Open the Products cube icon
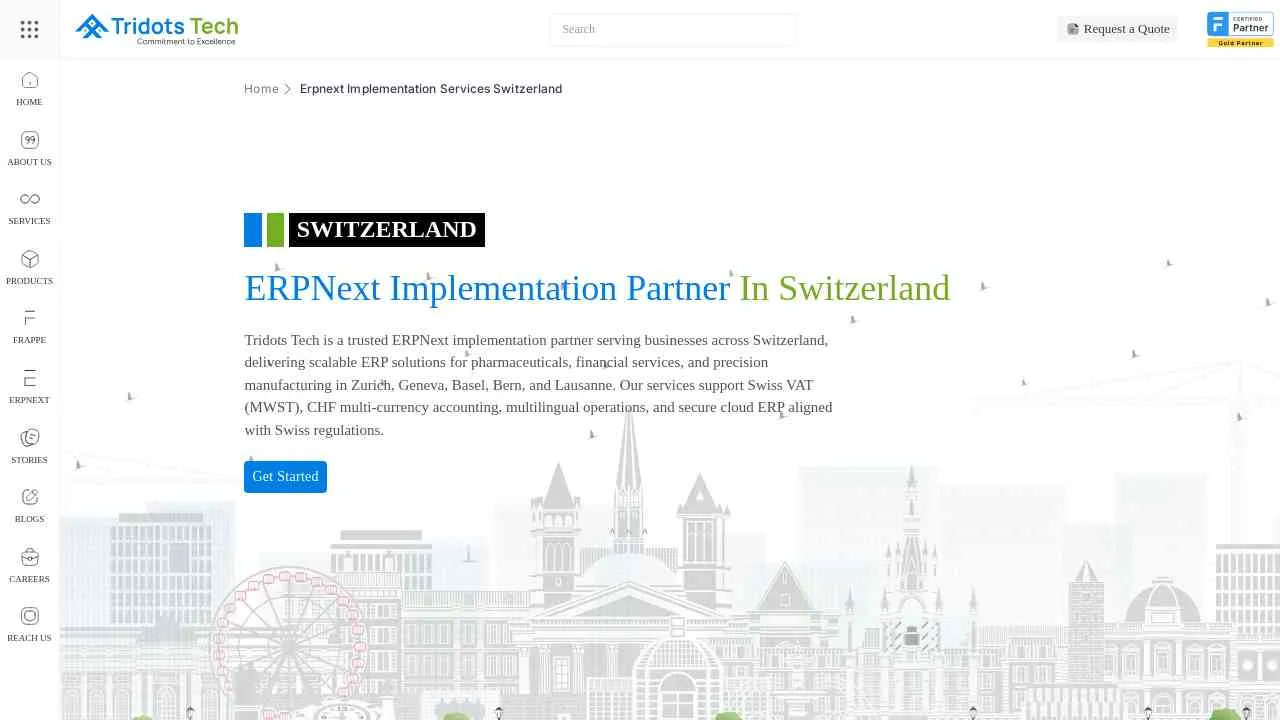Viewport: 1280px width, 720px height. tap(29, 259)
